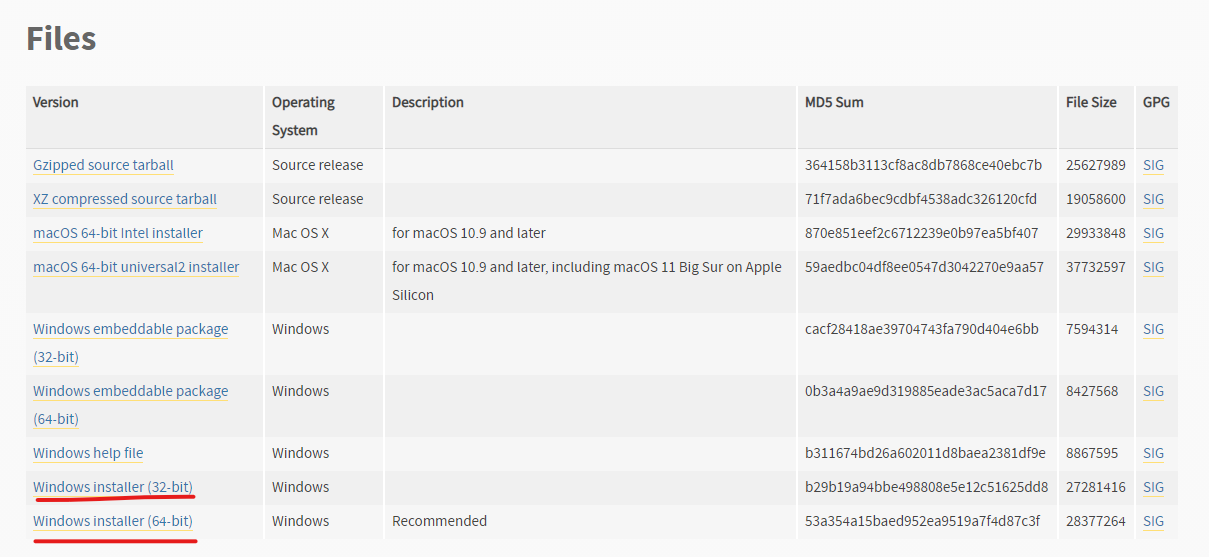The image size is (1209, 557).
Task: Click SIG for Windows installer (64-bit)
Action: pos(1153,521)
